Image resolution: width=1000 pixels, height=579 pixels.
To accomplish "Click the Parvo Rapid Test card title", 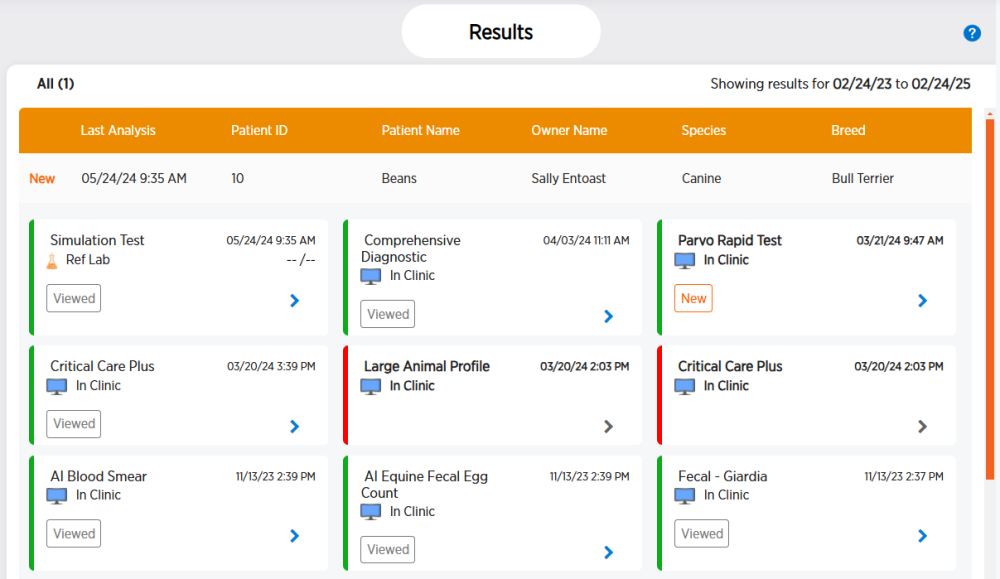I will (730, 240).
